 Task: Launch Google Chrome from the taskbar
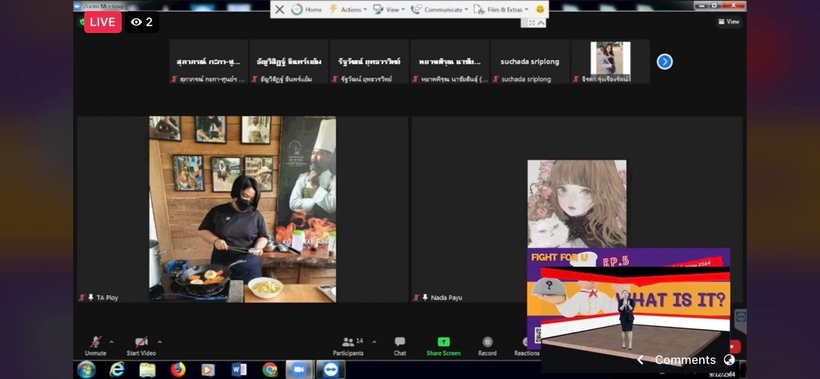[x=270, y=370]
